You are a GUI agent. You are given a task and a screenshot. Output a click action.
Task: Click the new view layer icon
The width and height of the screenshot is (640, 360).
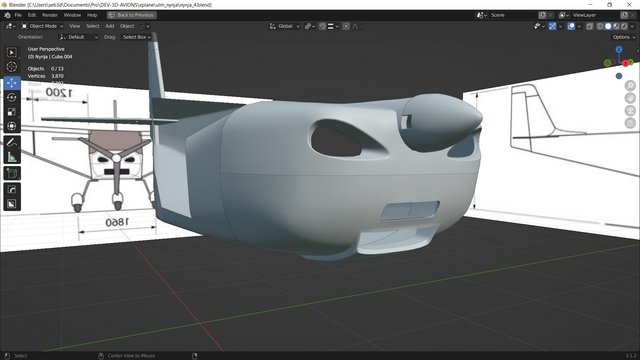coord(624,15)
